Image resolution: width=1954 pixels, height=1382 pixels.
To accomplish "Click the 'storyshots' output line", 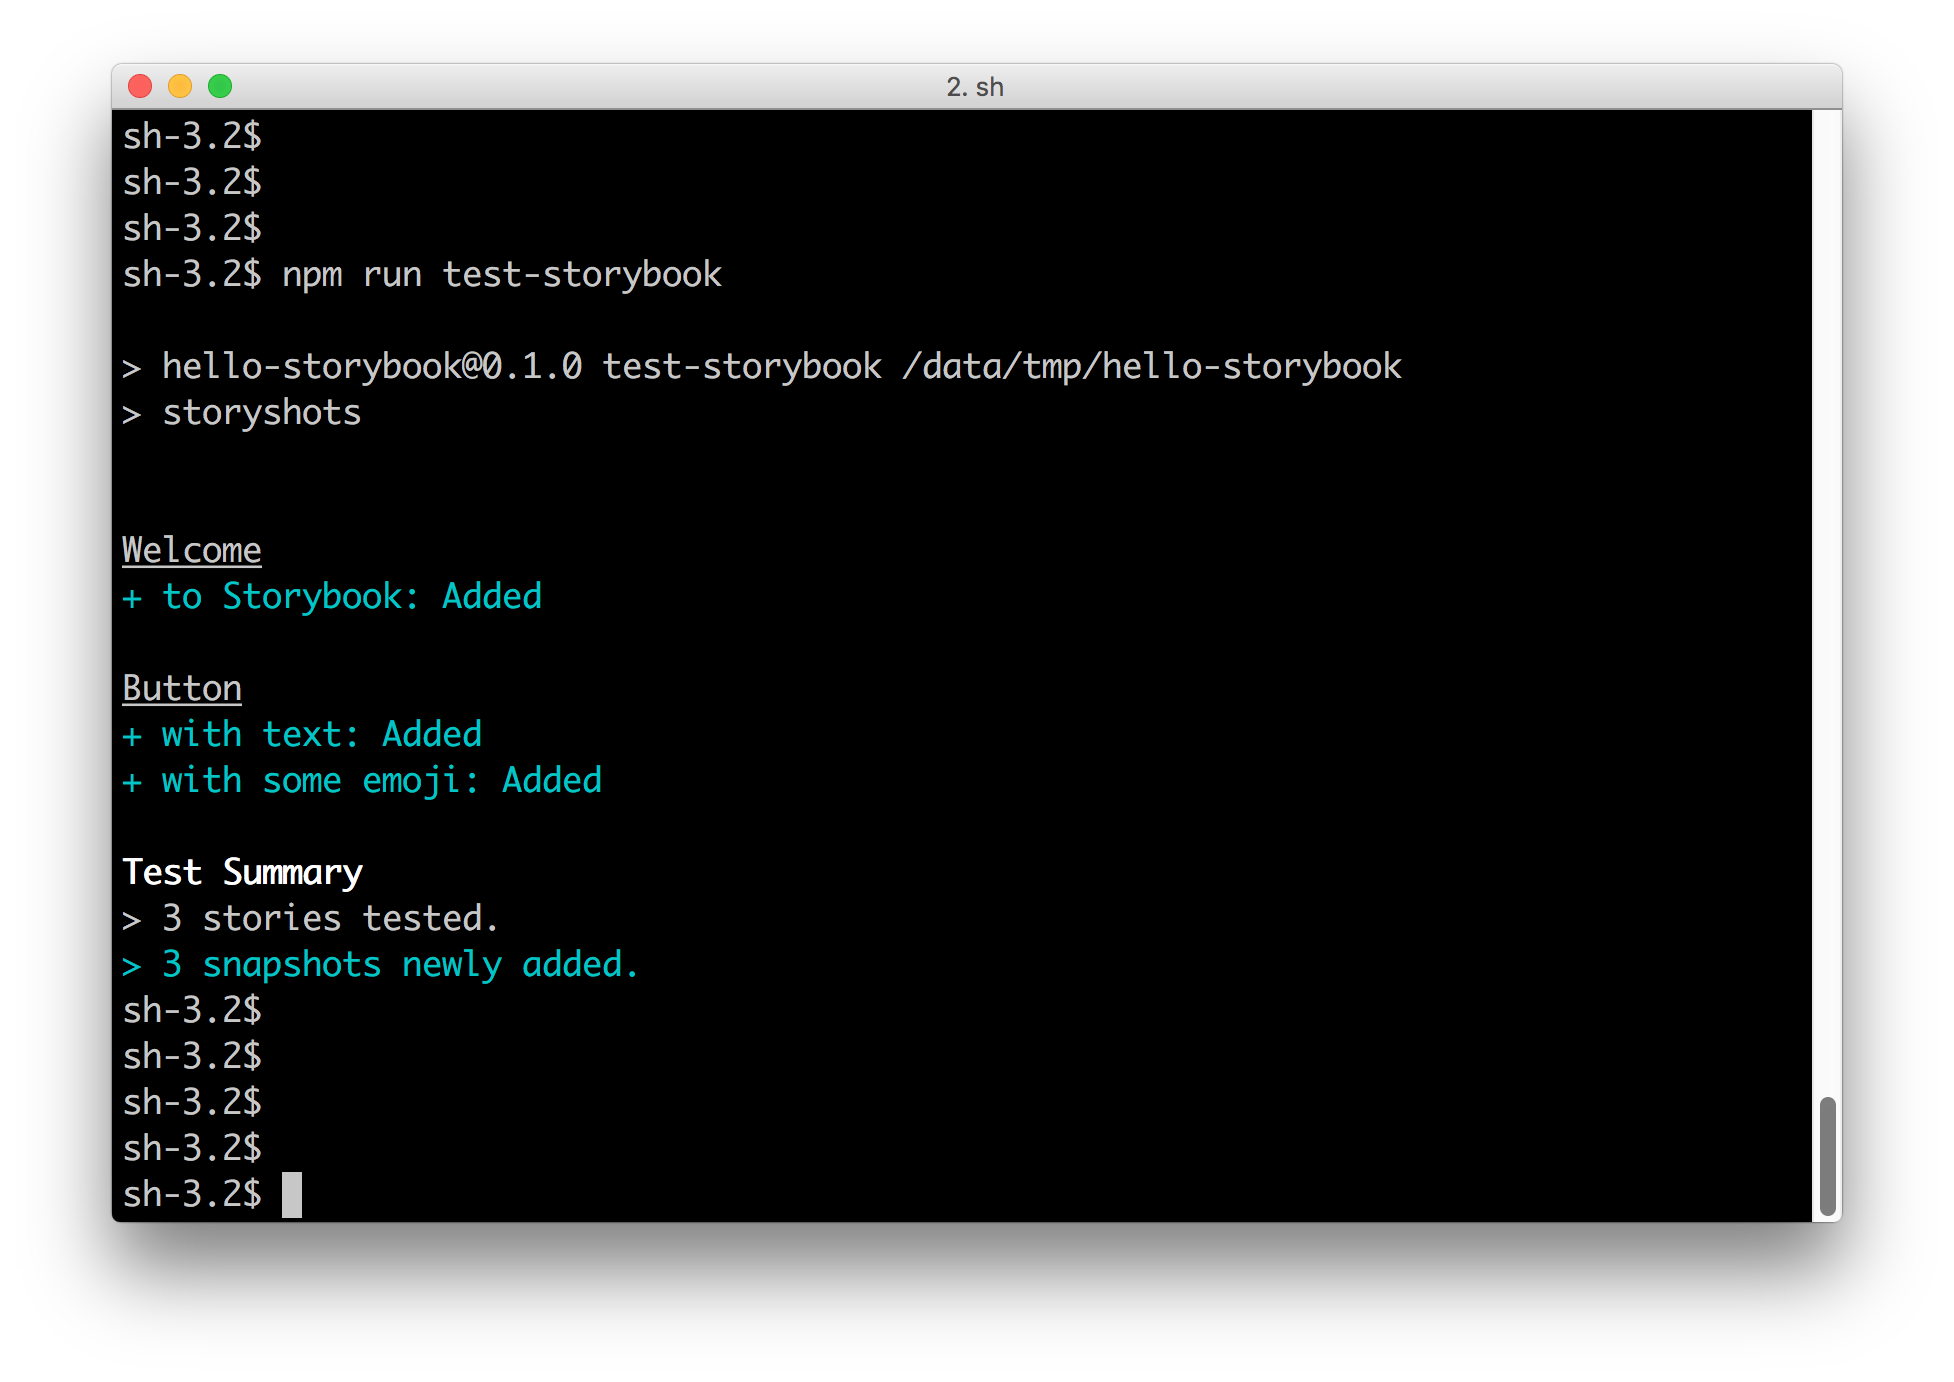I will [261, 412].
